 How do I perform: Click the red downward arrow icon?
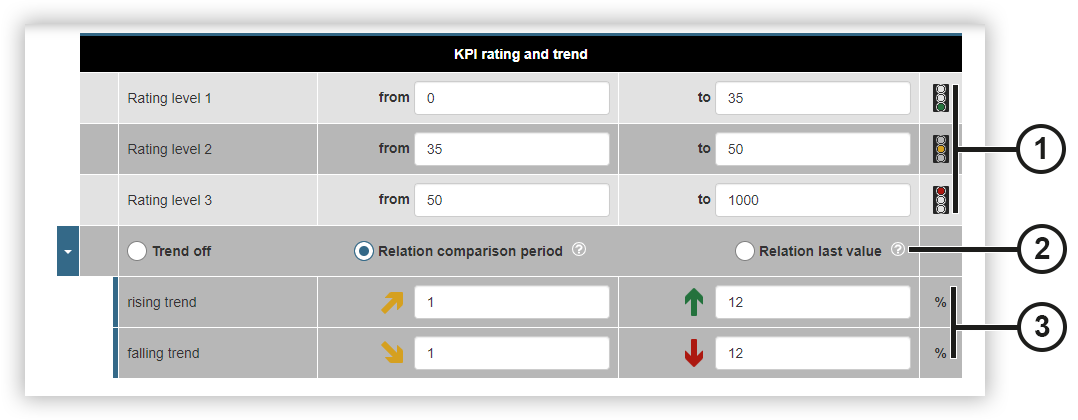[x=694, y=353]
